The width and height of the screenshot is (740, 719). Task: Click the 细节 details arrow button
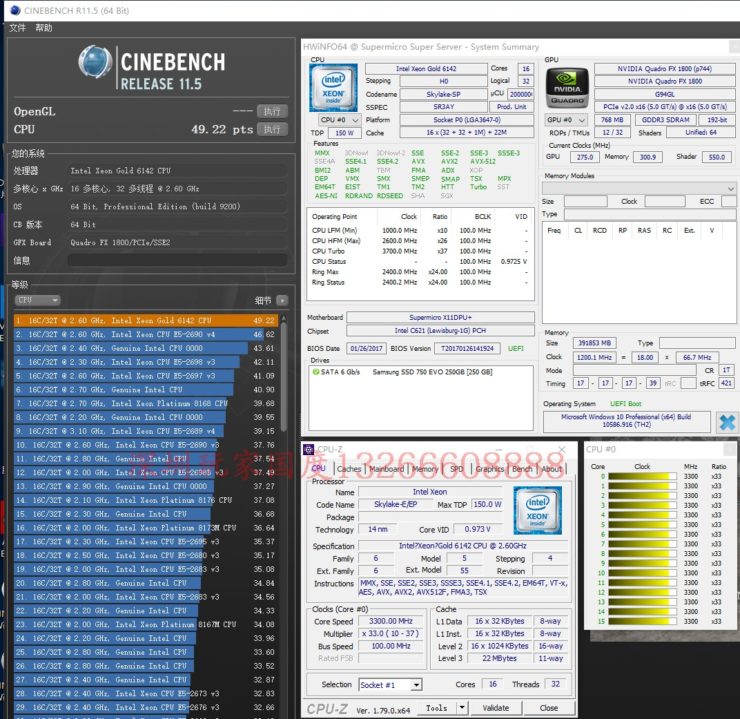click(x=282, y=300)
